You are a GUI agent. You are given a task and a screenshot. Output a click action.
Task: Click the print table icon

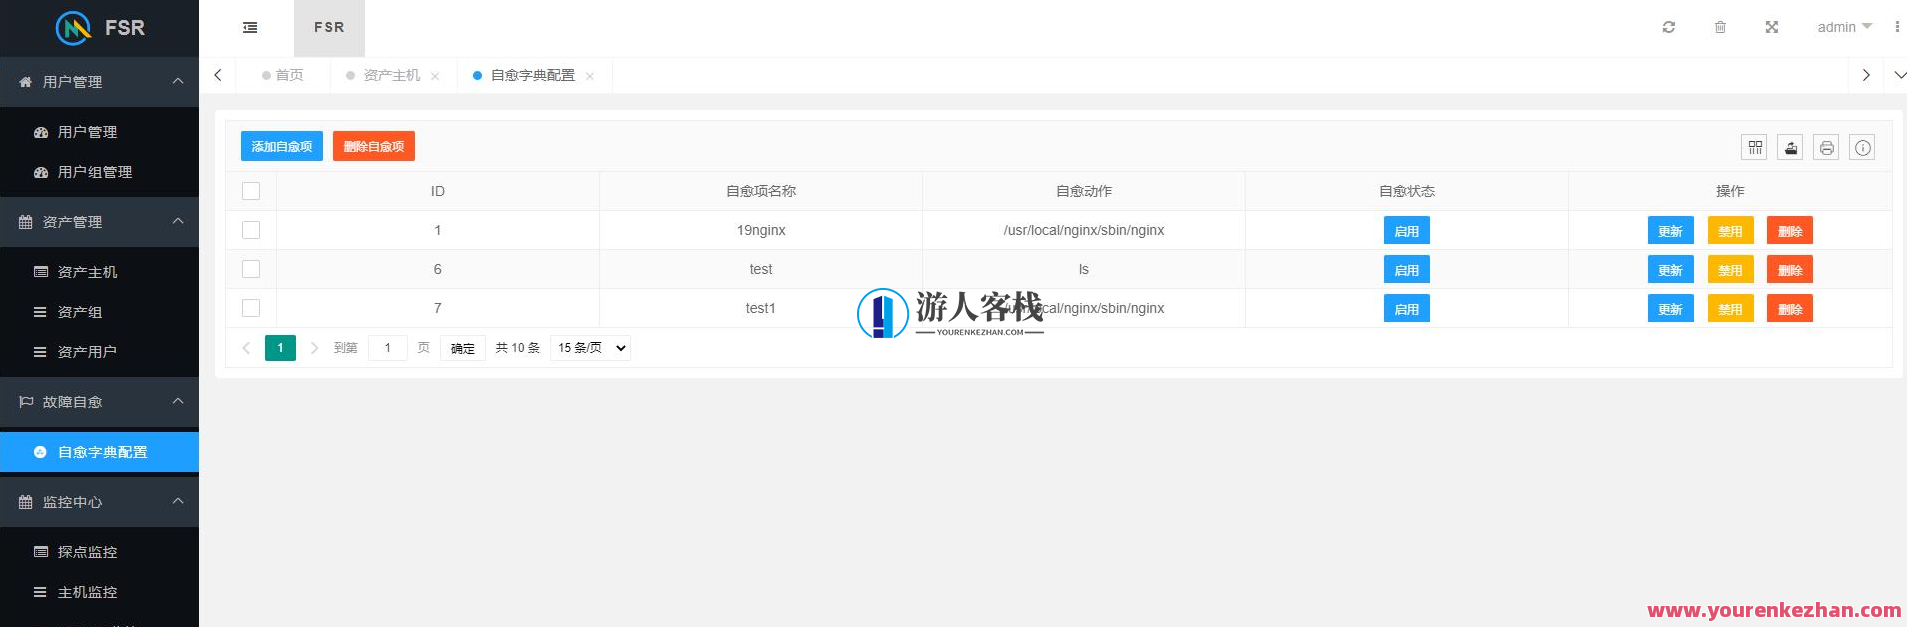pos(1826,147)
